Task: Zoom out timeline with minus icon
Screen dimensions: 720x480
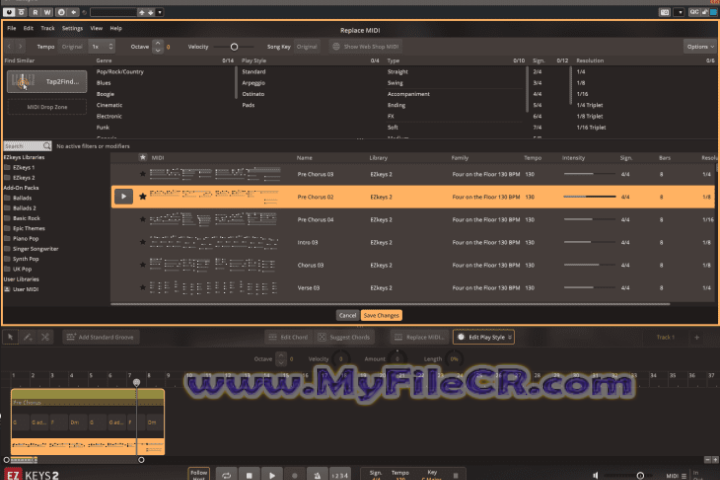Action: pos(707,459)
